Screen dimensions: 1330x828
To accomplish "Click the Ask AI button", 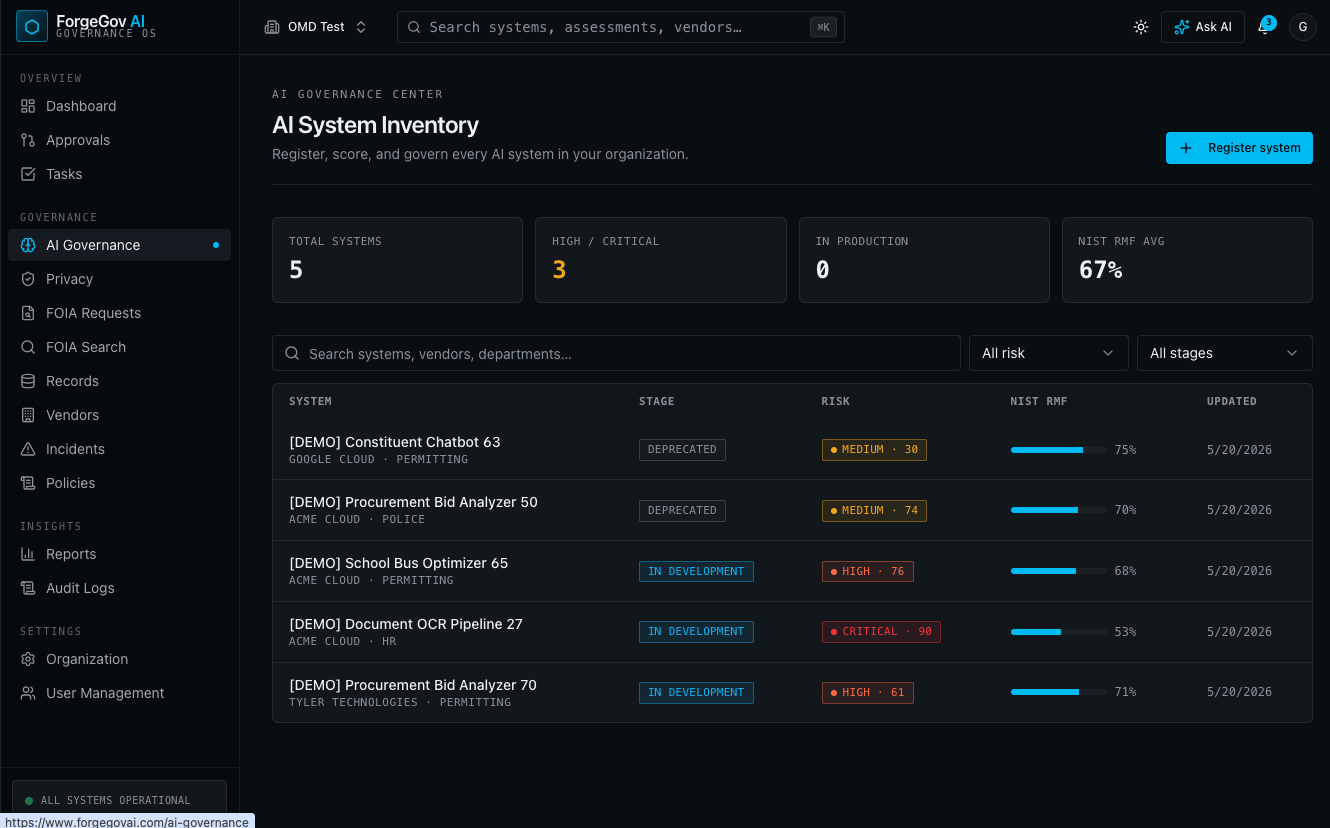I will pyautogui.click(x=1202, y=27).
